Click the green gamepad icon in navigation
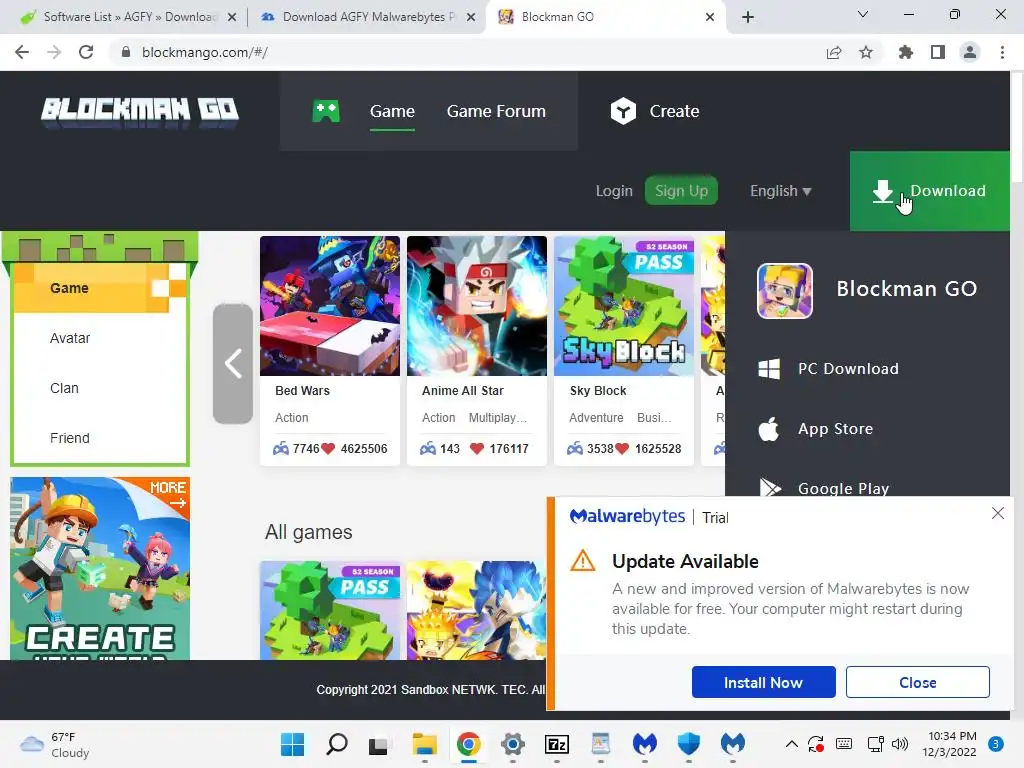Screen dimensions: 1024x768 click(x=326, y=111)
